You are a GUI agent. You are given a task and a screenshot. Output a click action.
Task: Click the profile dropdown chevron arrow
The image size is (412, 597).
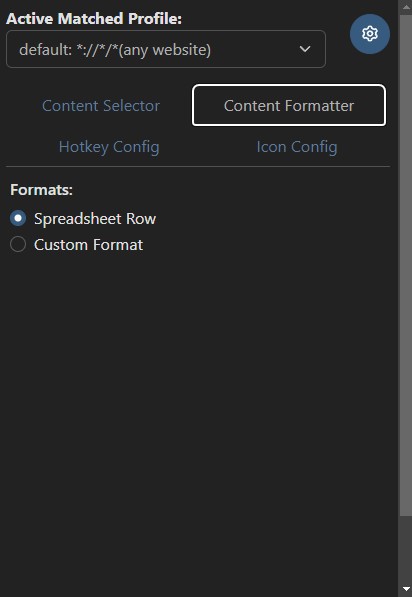coord(305,49)
